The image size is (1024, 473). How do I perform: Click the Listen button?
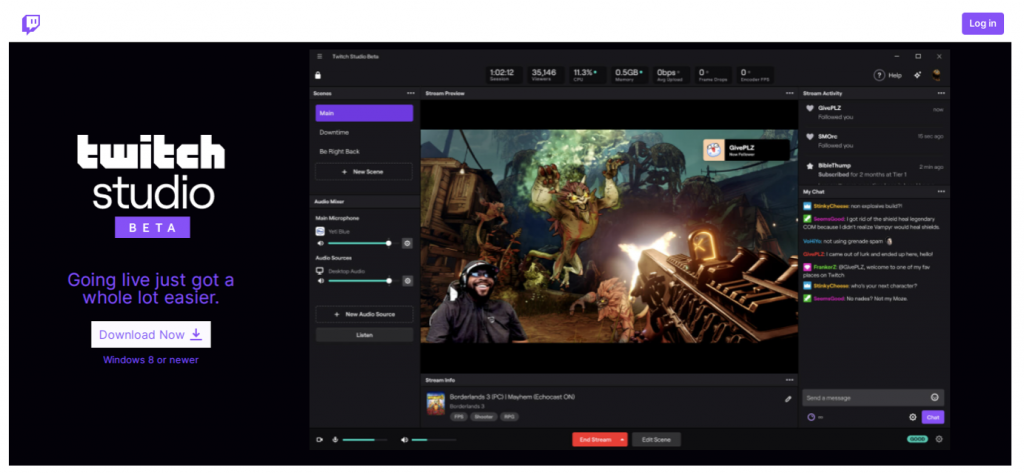[x=364, y=334]
